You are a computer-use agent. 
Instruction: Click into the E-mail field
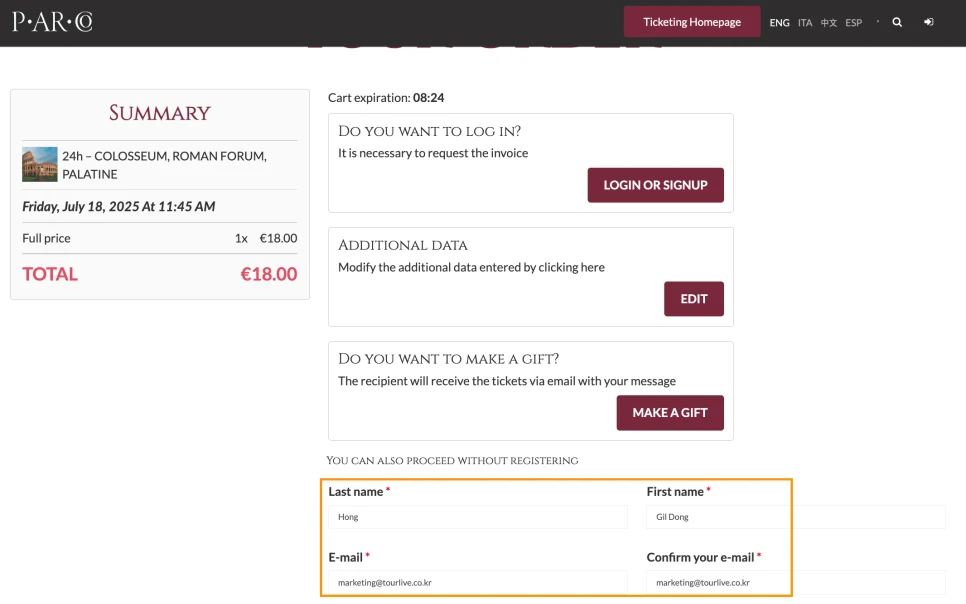pyautogui.click(x=477, y=582)
